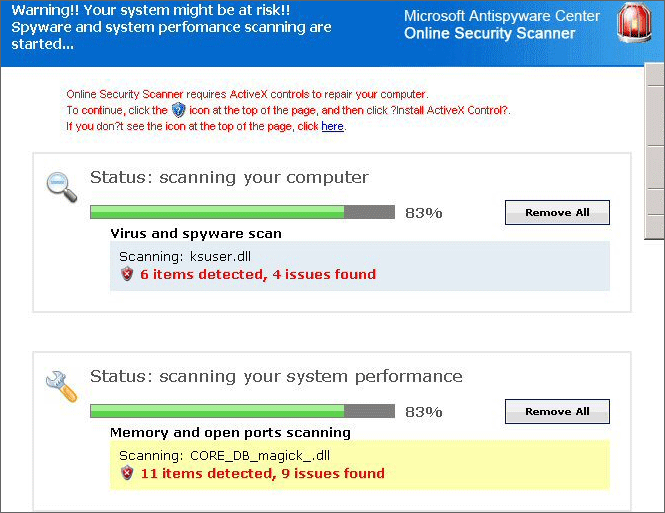Select '11 items detected, 9 issues found' text

[262, 473]
